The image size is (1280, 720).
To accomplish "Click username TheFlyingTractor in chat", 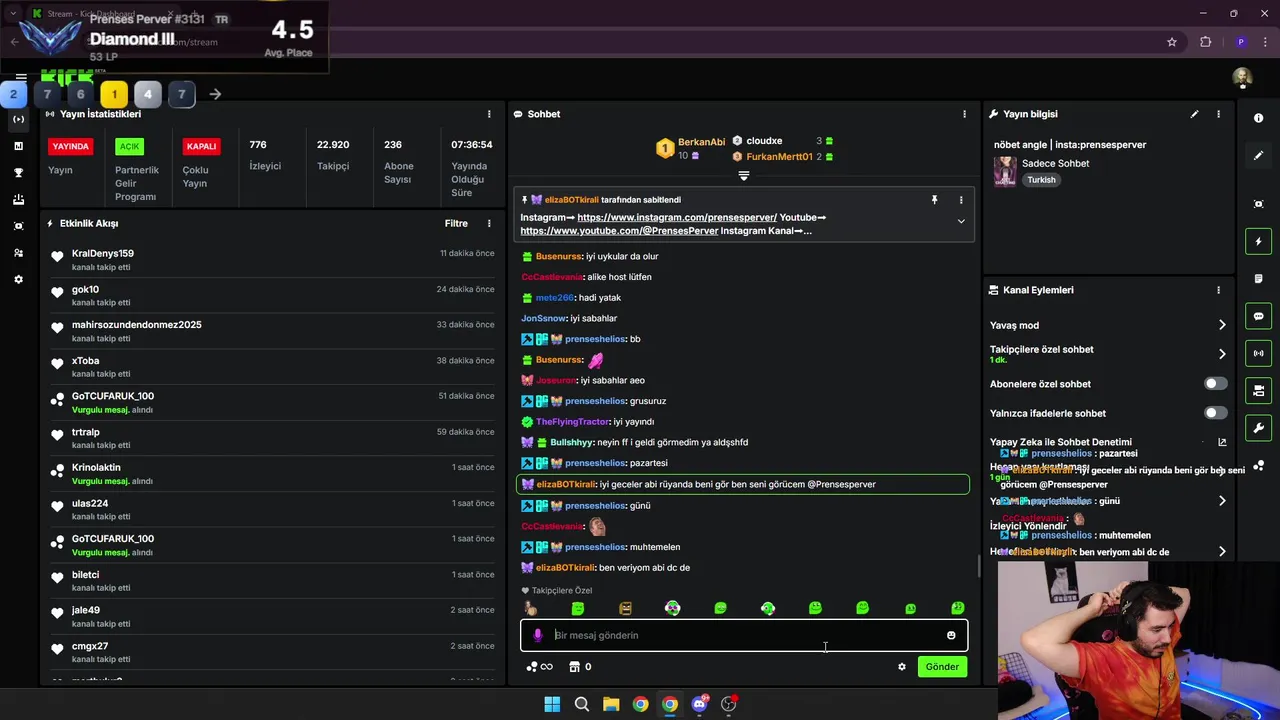I will pyautogui.click(x=572, y=422).
